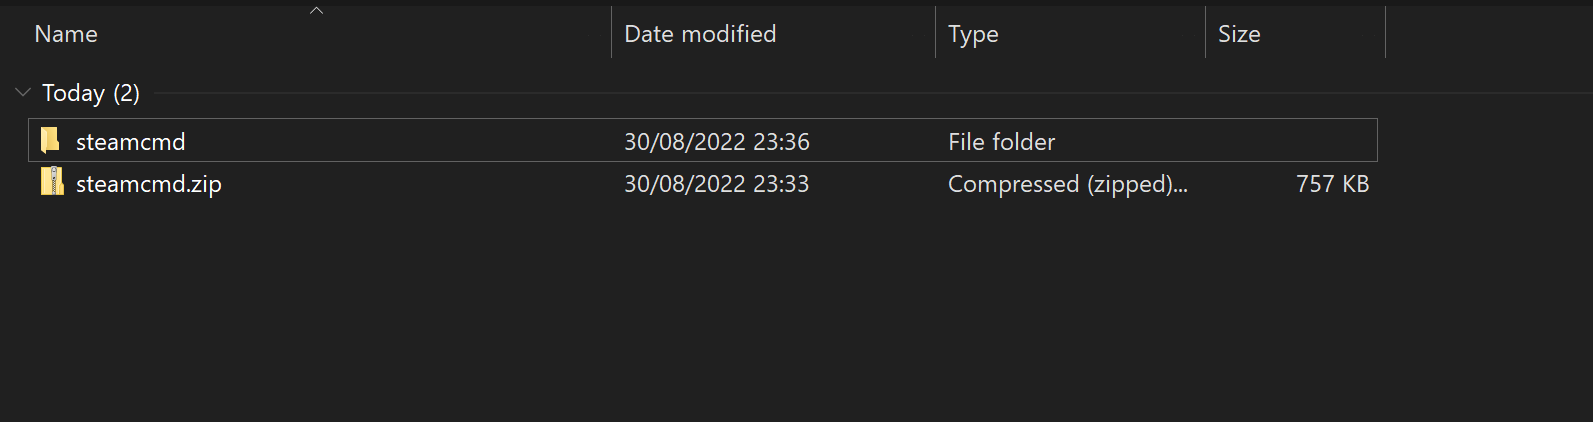The height and width of the screenshot is (422, 1593).
Task: Click the 30/08/2022 23:33 date cell
Action: click(717, 184)
